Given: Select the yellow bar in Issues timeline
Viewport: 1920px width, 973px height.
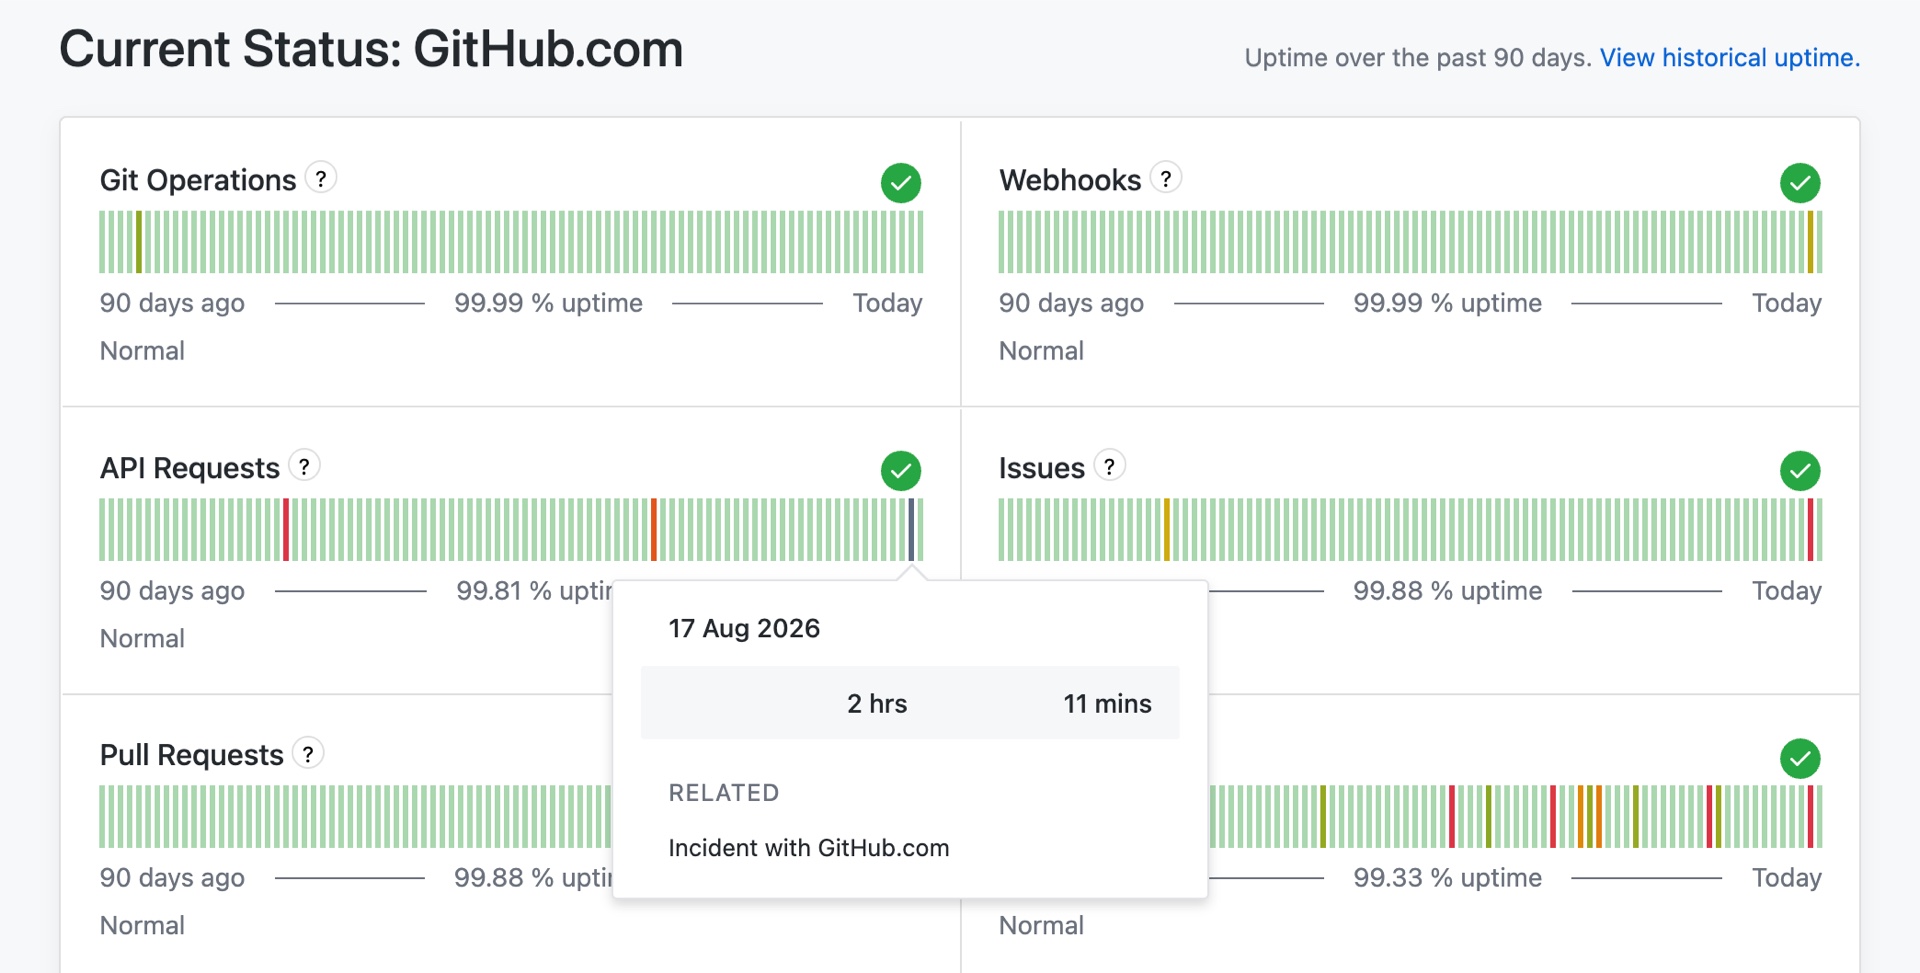Looking at the screenshot, I should pyautogui.click(x=1166, y=530).
